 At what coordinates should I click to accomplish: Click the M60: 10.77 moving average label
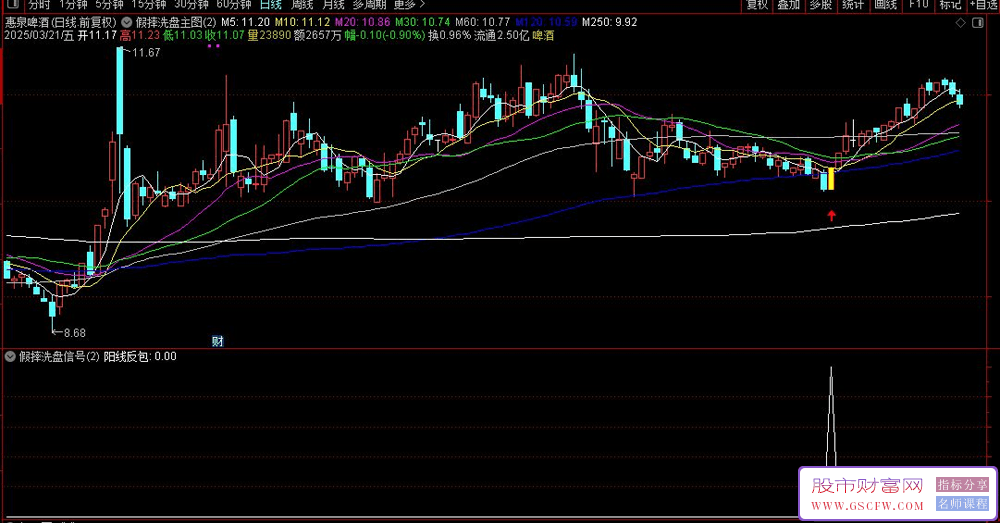(482, 22)
